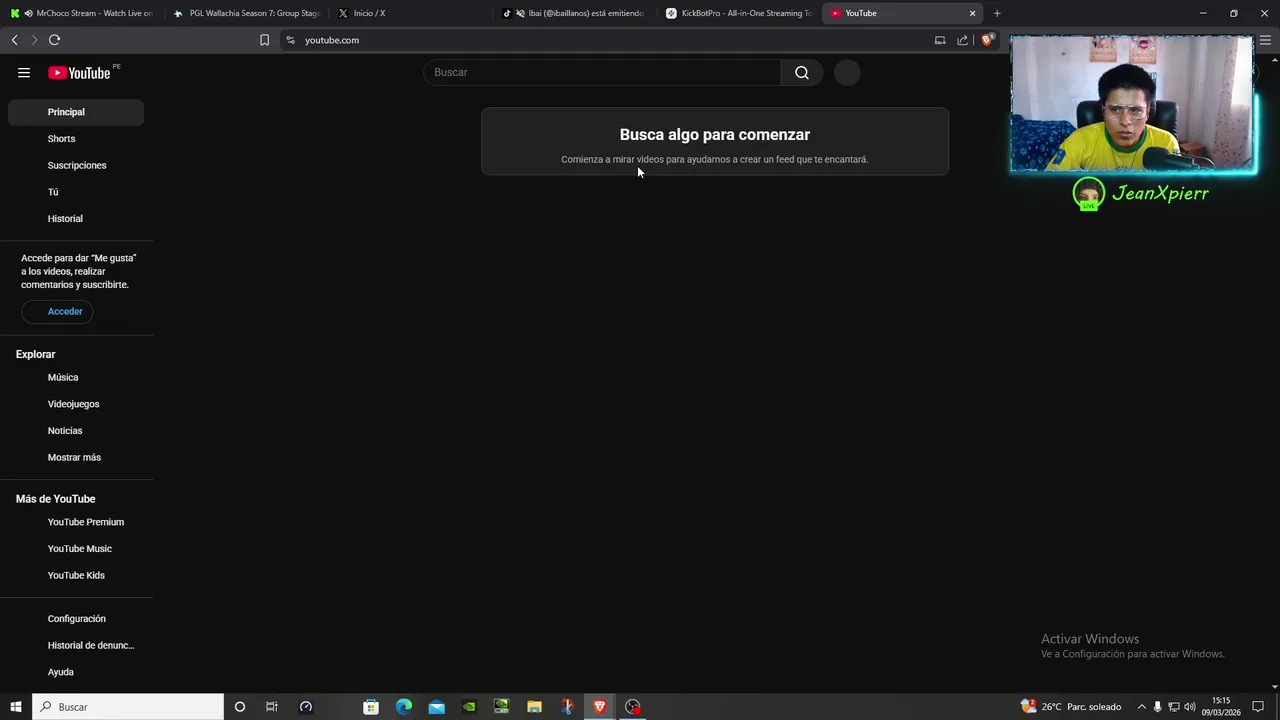Click the browser forward arrow
Image resolution: width=1280 pixels, height=720 pixels.
click(x=34, y=40)
